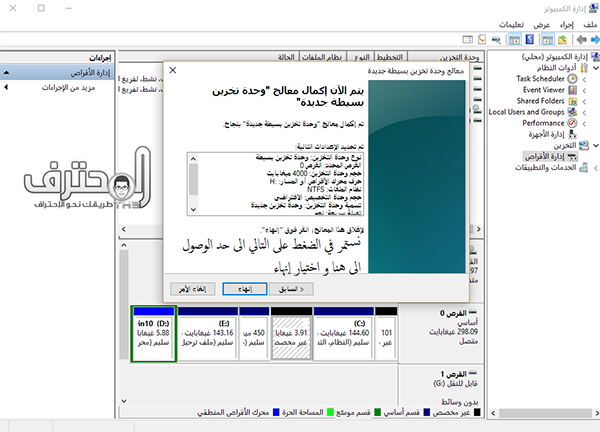The height and width of the screenshot is (432, 600).
Task: Click the إنهاء (Finish) wizard button
Action: 245,289
